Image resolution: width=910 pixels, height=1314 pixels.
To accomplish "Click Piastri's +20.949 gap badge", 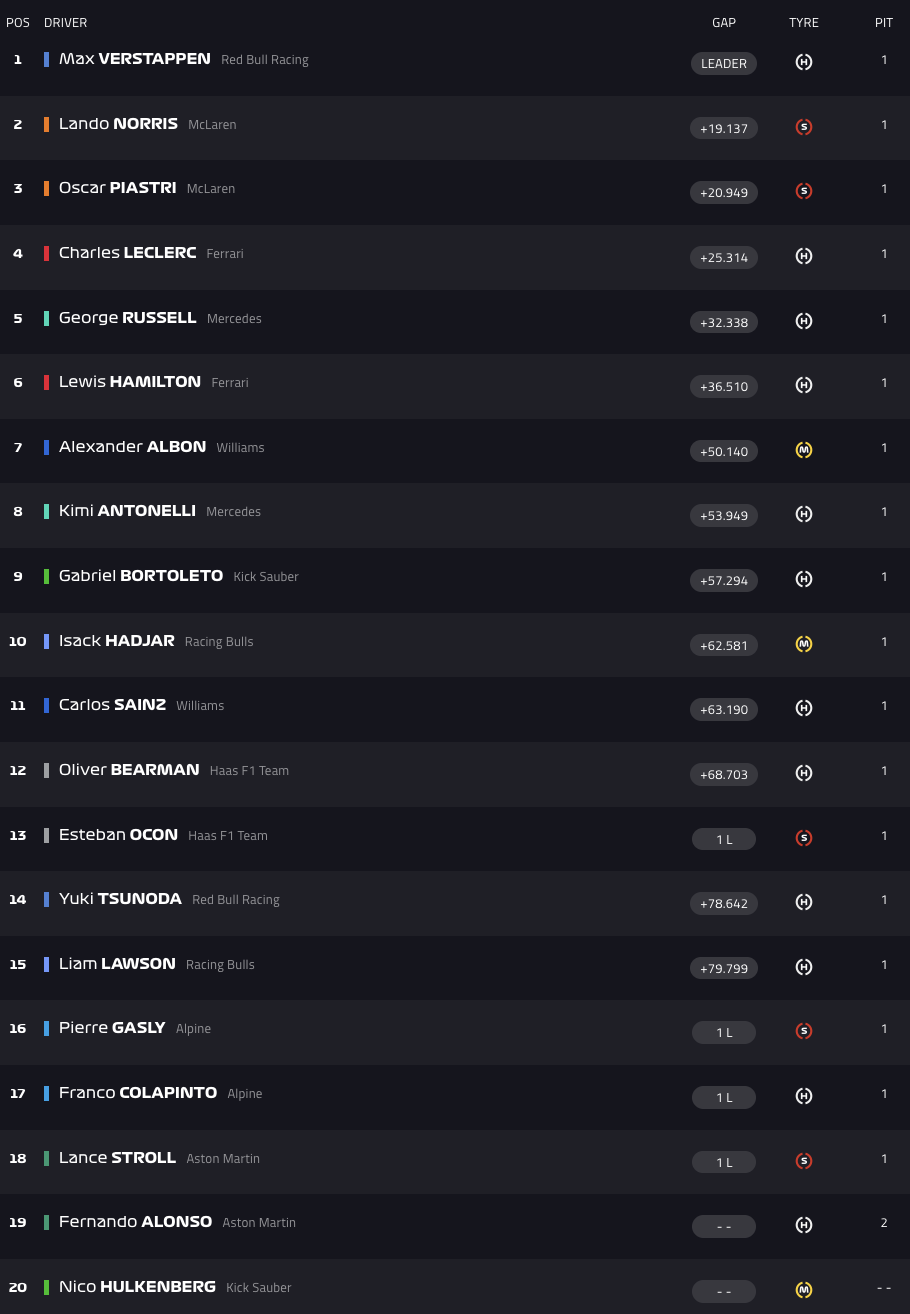I will 724,192.
